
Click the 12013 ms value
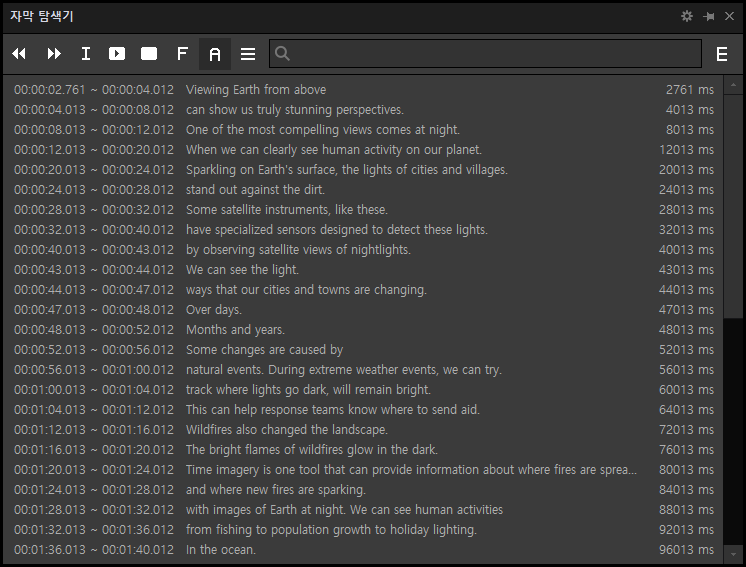click(687, 150)
